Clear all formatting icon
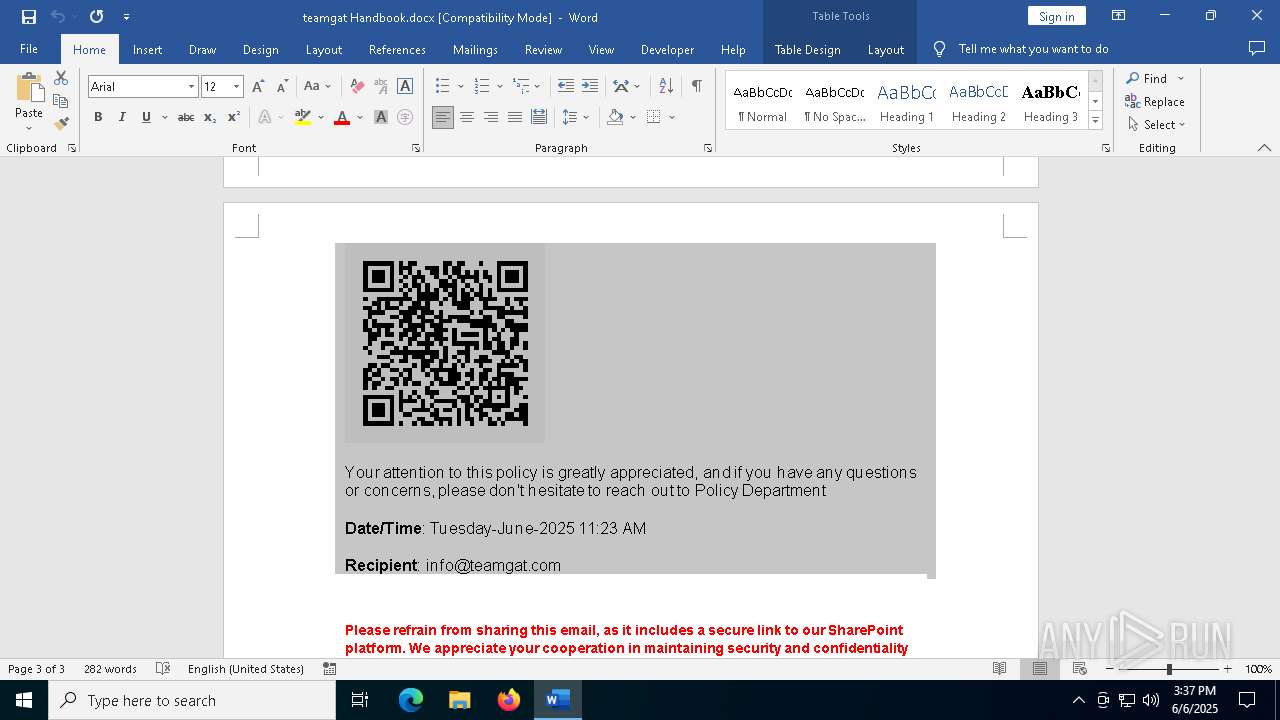 pyautogui.click(x=357, y=87)
